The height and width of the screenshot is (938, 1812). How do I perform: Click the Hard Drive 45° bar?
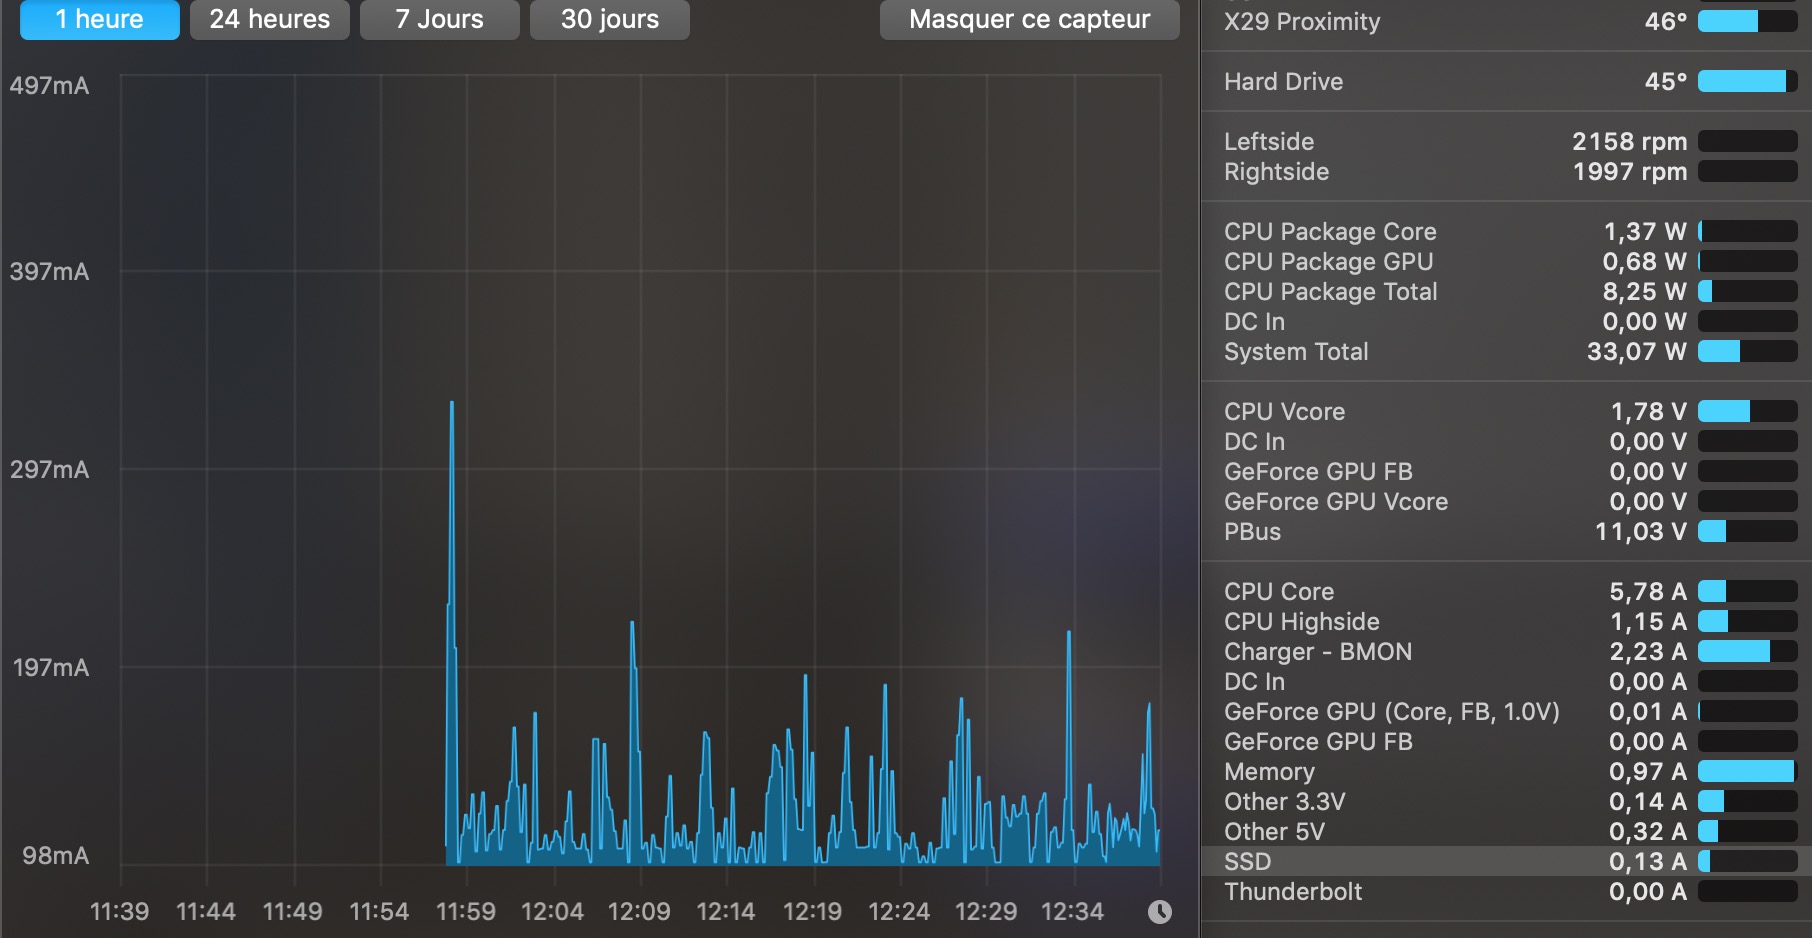tap(1748, 81)
